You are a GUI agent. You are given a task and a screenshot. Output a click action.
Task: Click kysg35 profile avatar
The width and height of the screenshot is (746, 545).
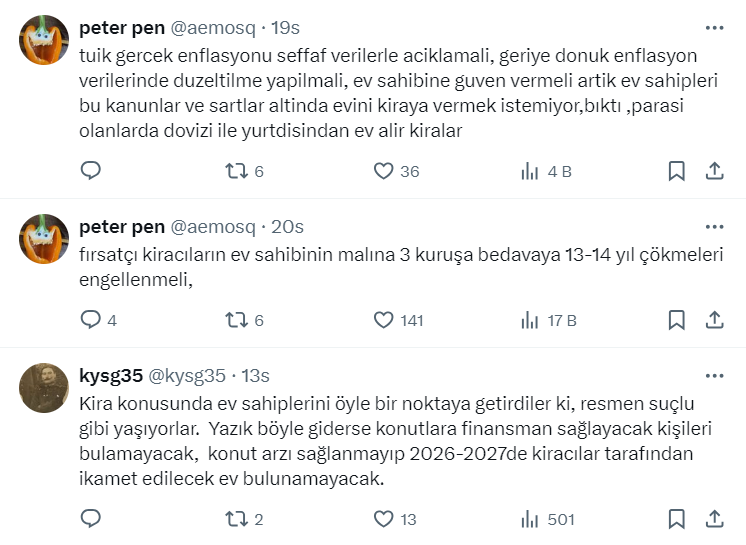[44, 388]
